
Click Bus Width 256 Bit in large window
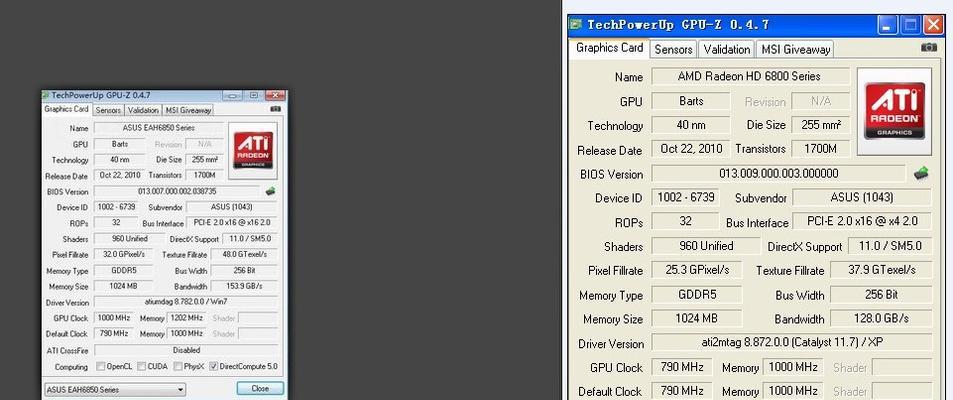pos(881,294)
